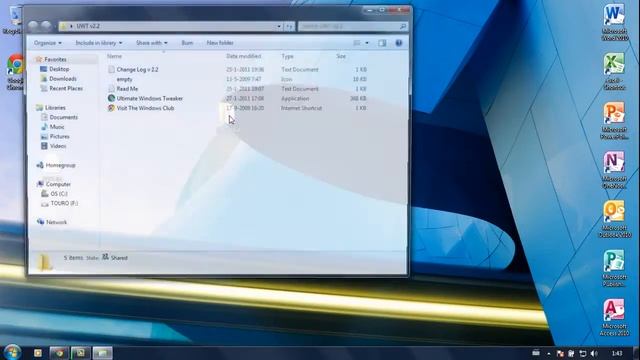The height and width of the screenshot is (360, 640).
Task: Select Libraries in the navigation pane
Action: [x=55, y=108]
